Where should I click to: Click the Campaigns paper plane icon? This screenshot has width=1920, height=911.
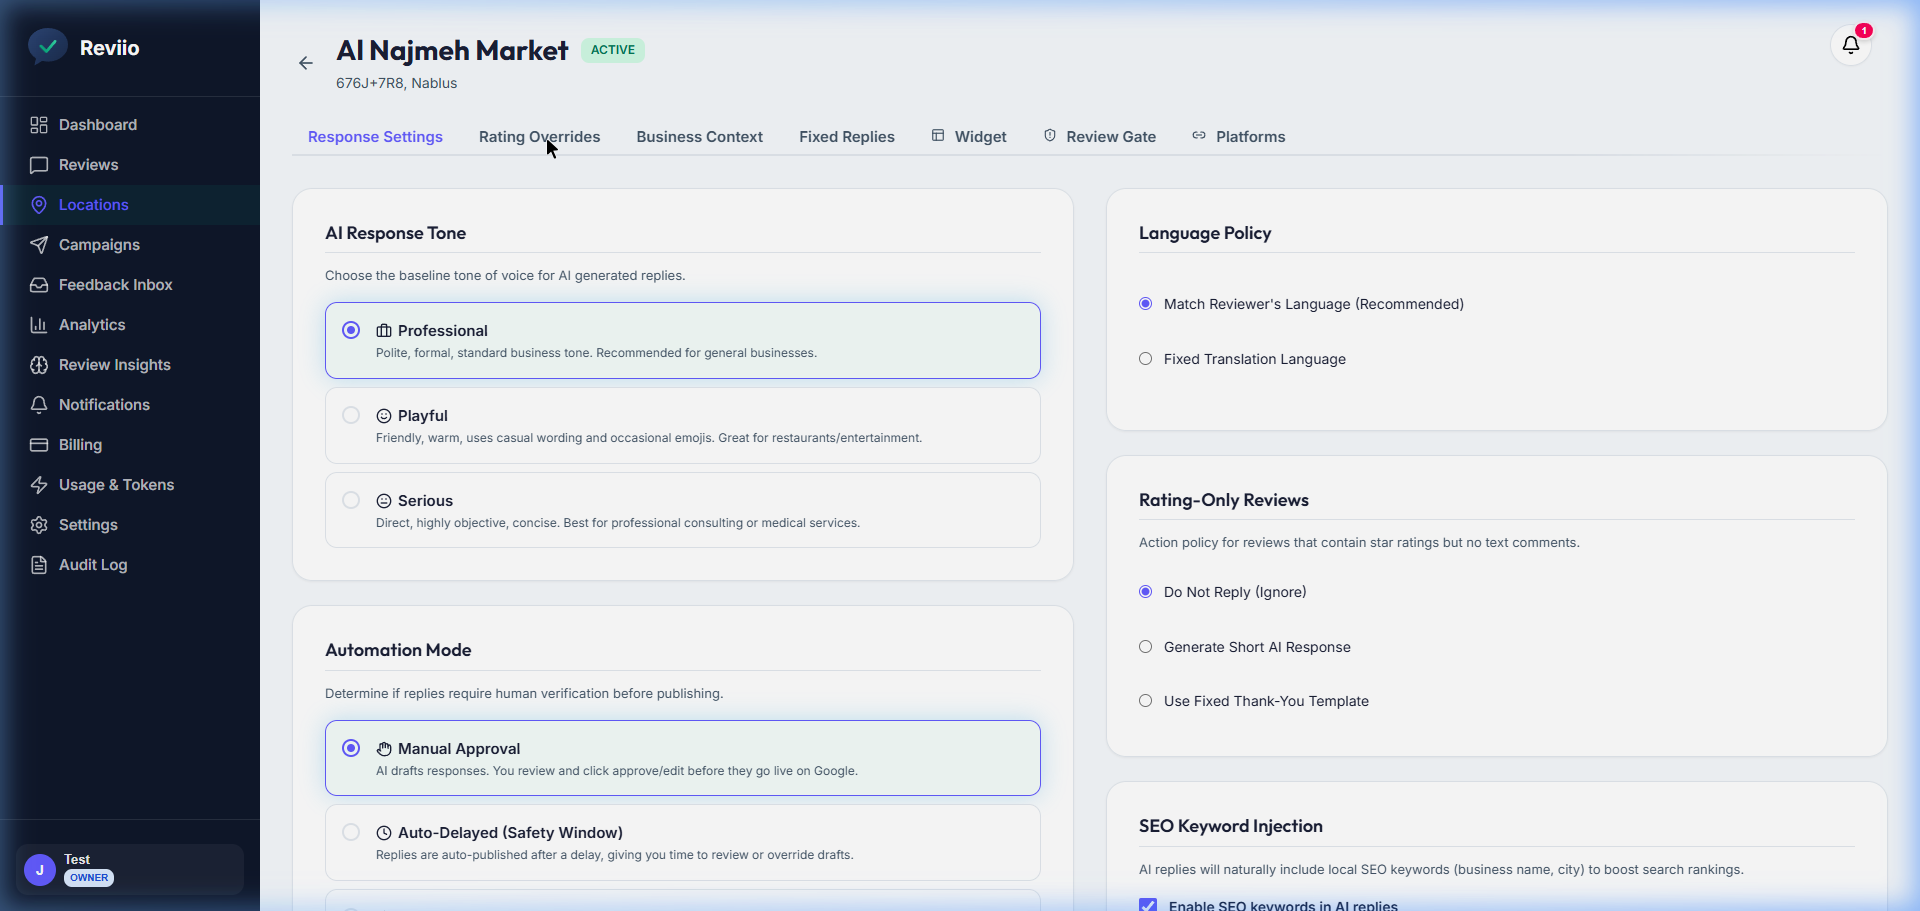click(39, 245)
